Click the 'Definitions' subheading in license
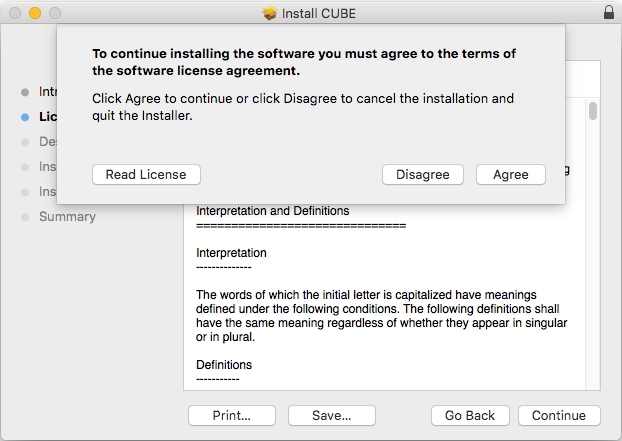 tap(224, 364)
